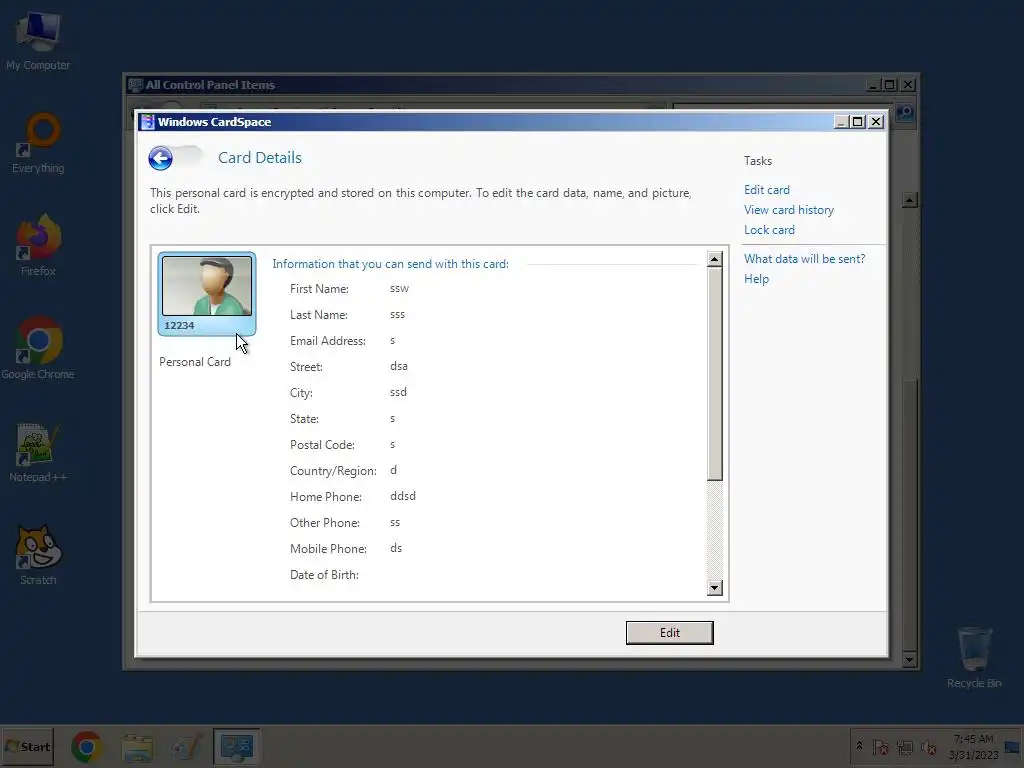Click Control Panel search magnifier icon

[x=904, y=113]
